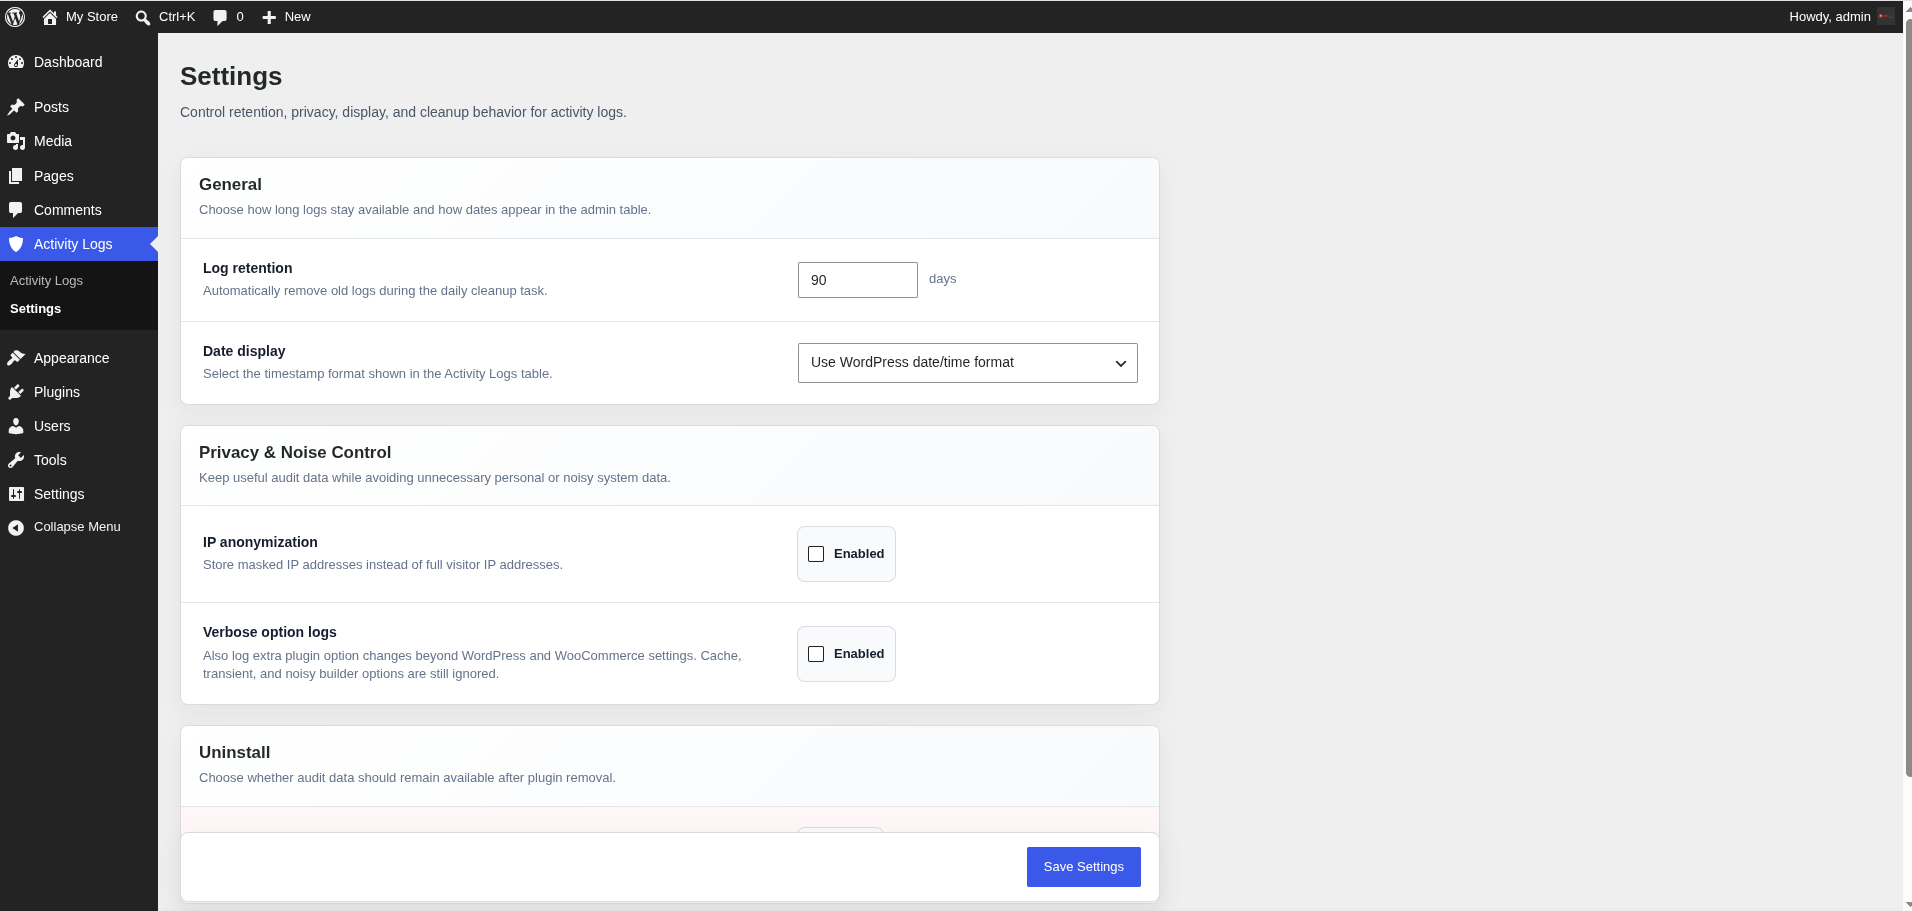Open the Ctrl+K search magnifier icon
Image resolution: width=1912 pixels, height=911 pixels.
click(x=143, y=17)
